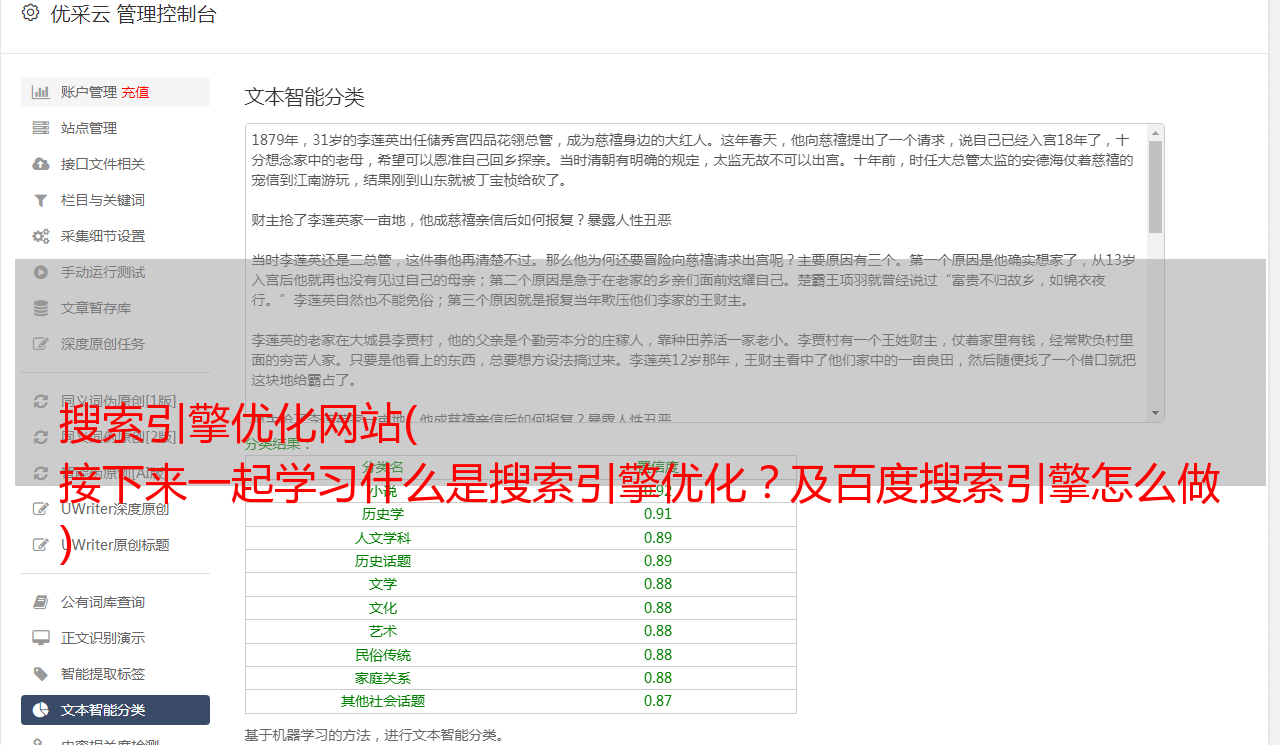
Task: Click the edit icon for UWriter深度原创
Action: pos(41,509)
